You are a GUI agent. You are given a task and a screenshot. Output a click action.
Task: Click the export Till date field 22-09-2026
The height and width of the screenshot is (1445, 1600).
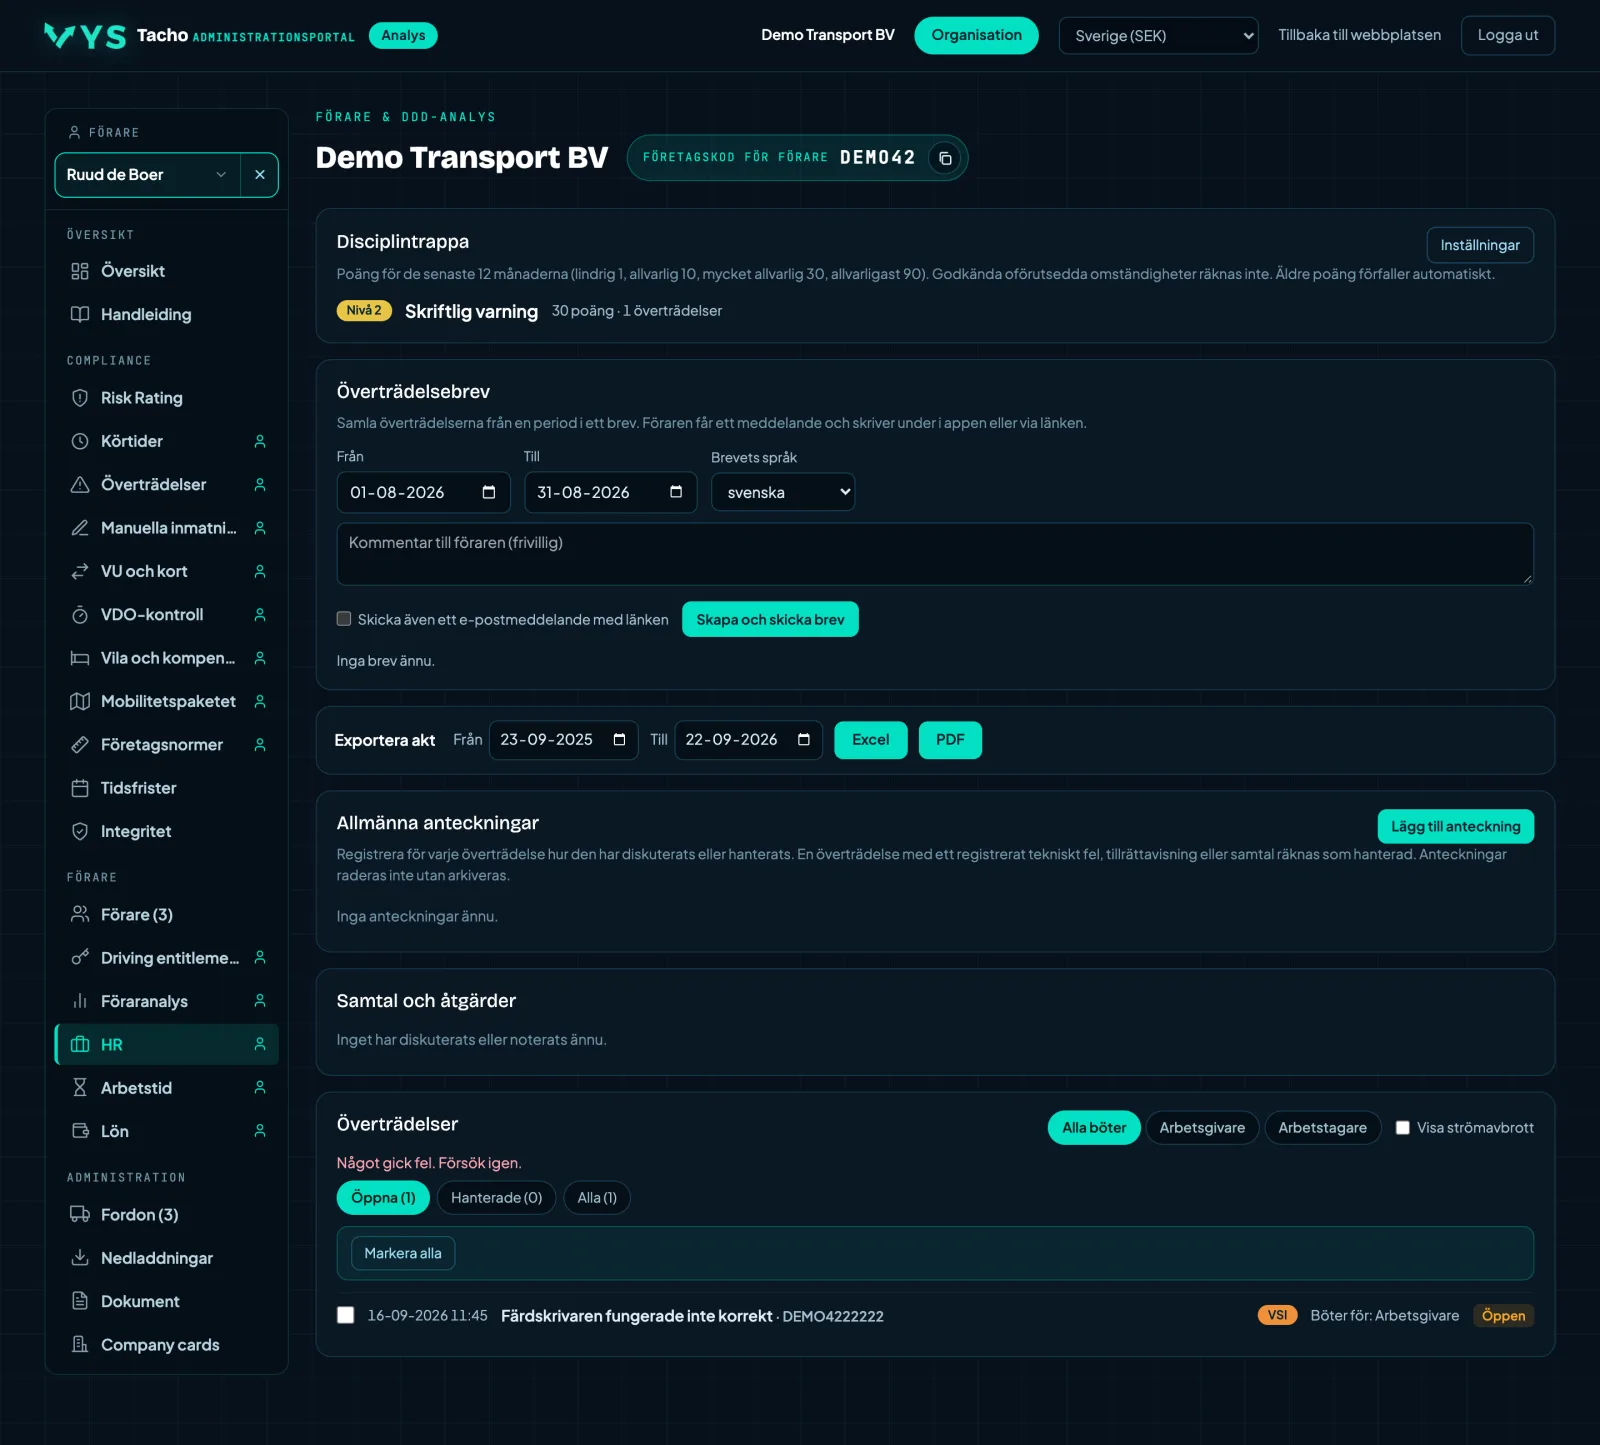[x=749, y=740]
